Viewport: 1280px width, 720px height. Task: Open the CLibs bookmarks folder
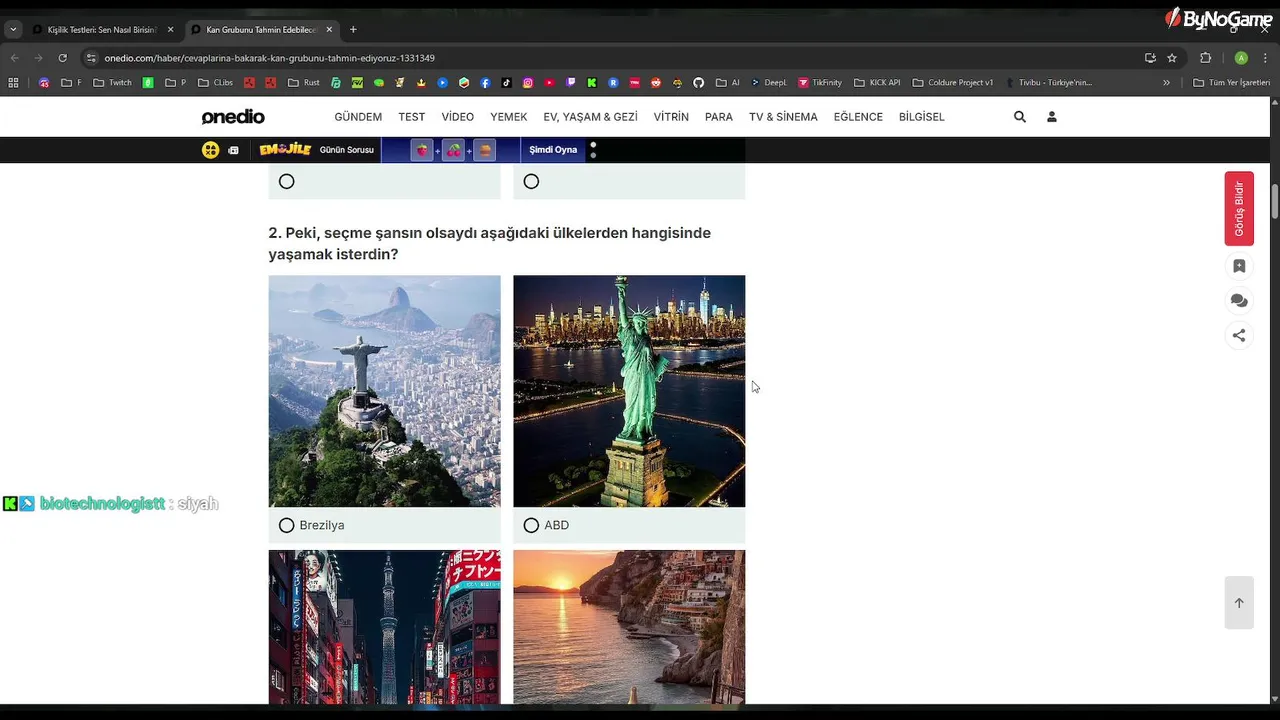tap(216, 83)
